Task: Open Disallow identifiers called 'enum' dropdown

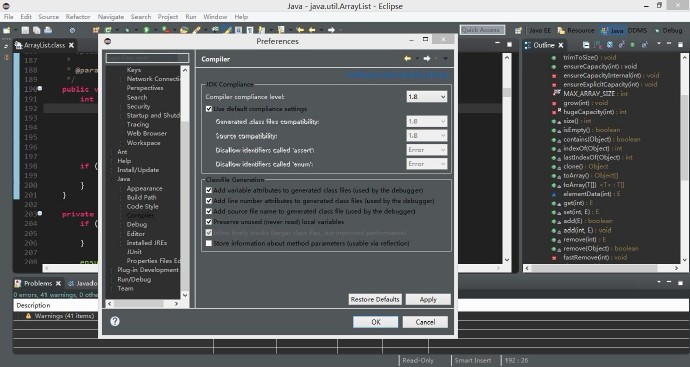Action: tap(426, 164)
